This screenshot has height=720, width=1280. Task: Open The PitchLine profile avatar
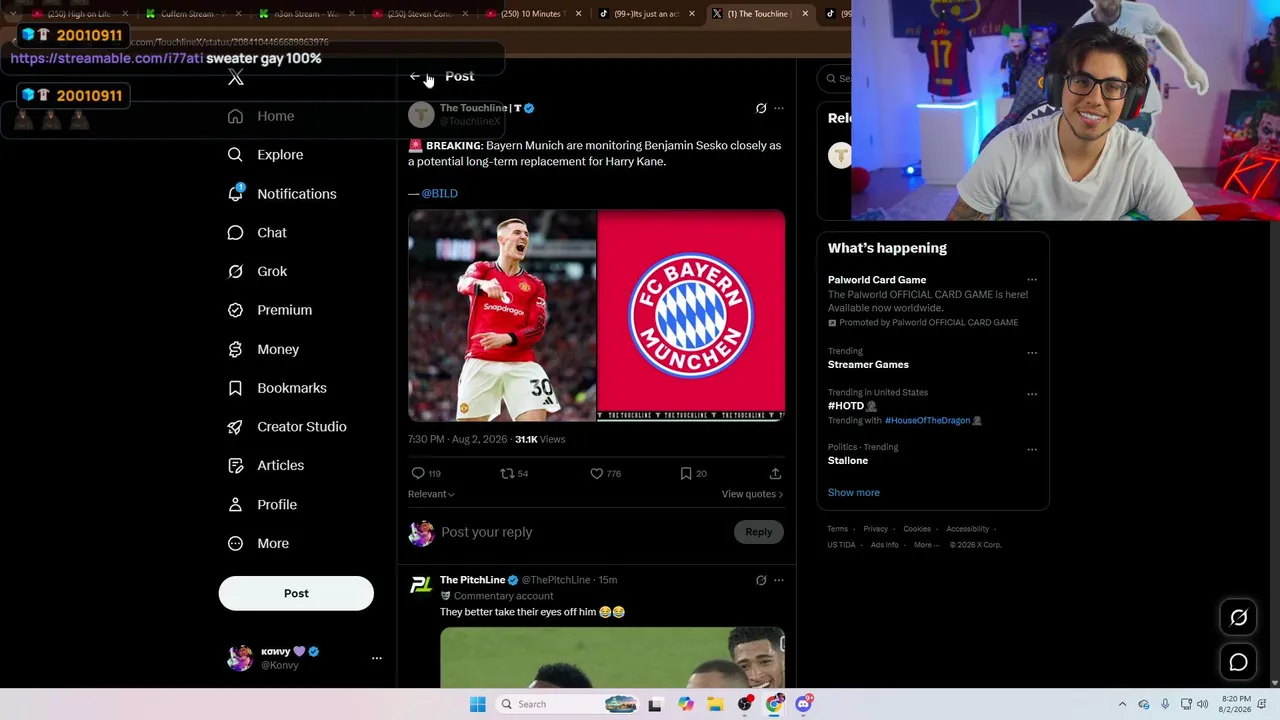(x=421, y=585)
